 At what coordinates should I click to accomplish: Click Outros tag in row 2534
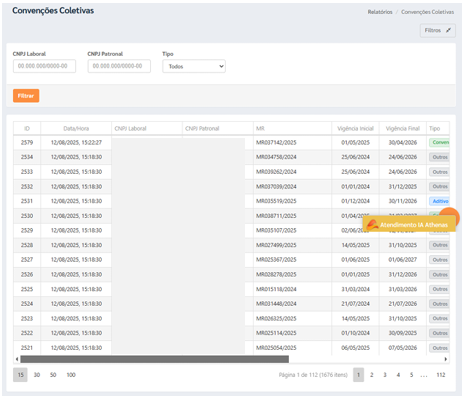439,157
